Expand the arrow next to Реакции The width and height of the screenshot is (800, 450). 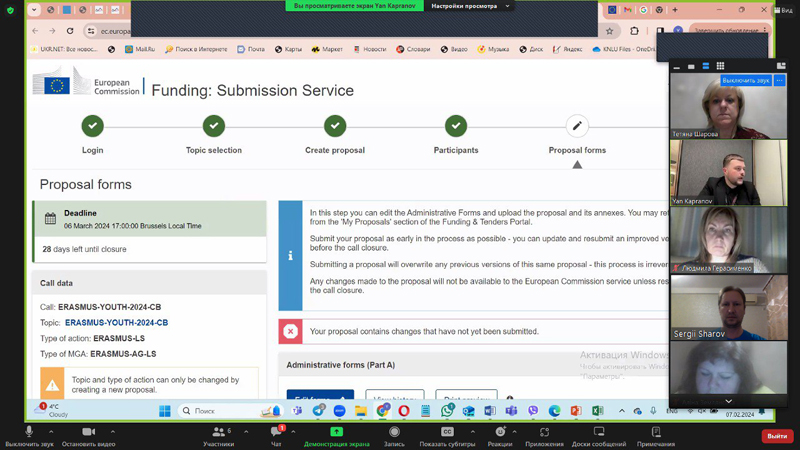coord(514,432)
